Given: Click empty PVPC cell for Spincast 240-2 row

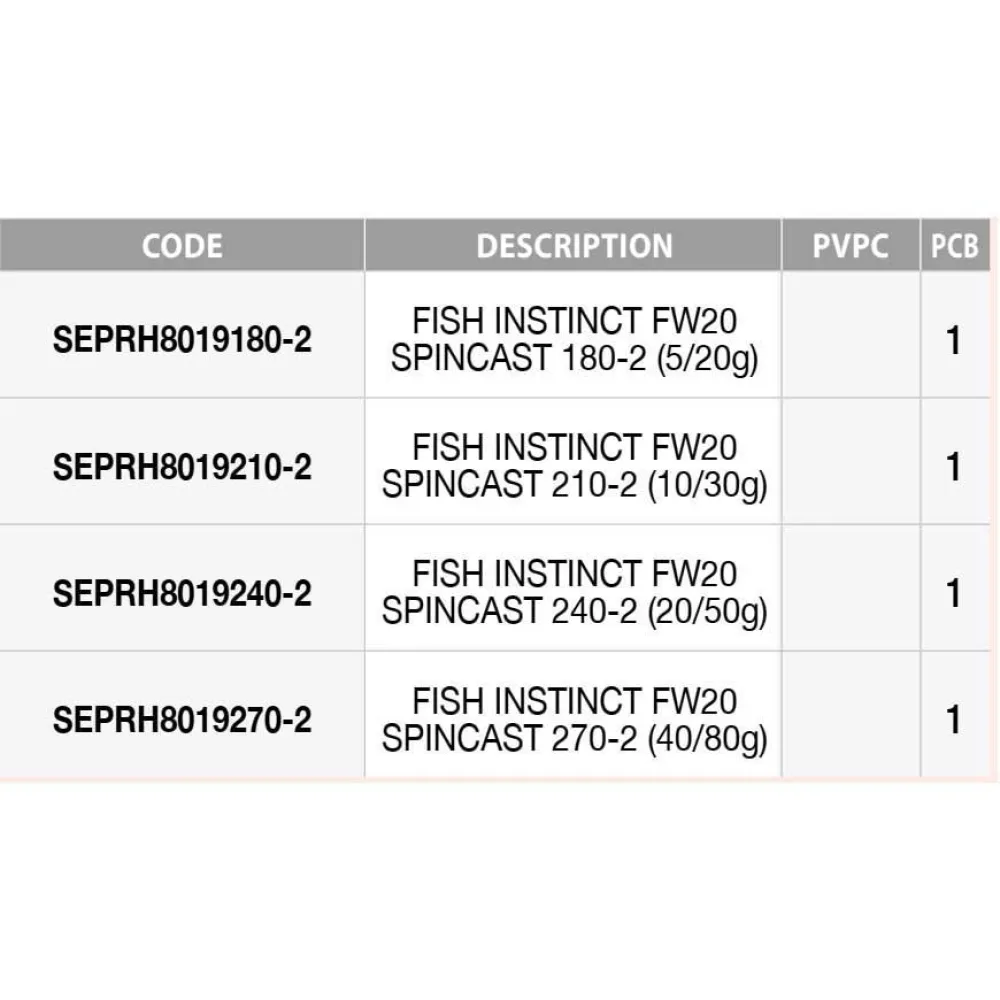Looking at the screenshot, I should click(850, 594).
